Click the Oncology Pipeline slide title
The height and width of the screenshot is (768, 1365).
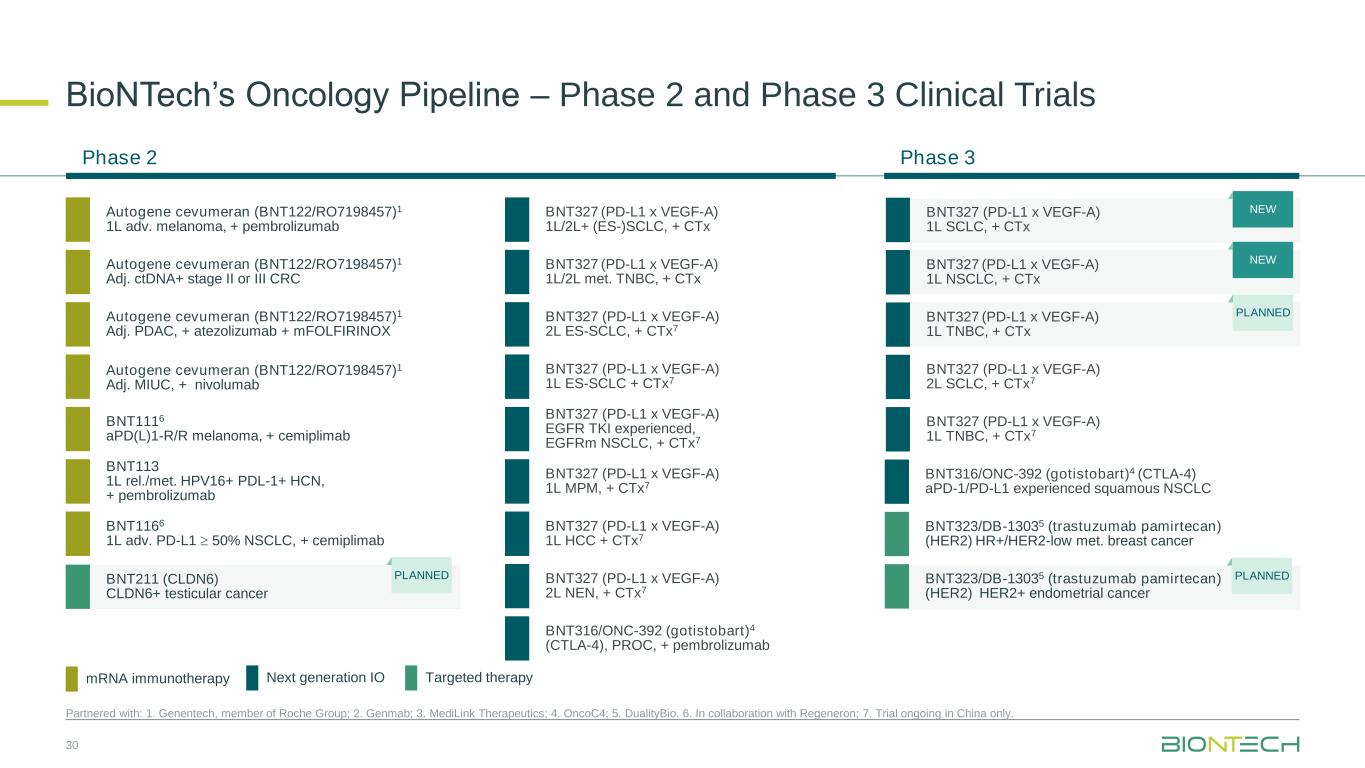580,95
